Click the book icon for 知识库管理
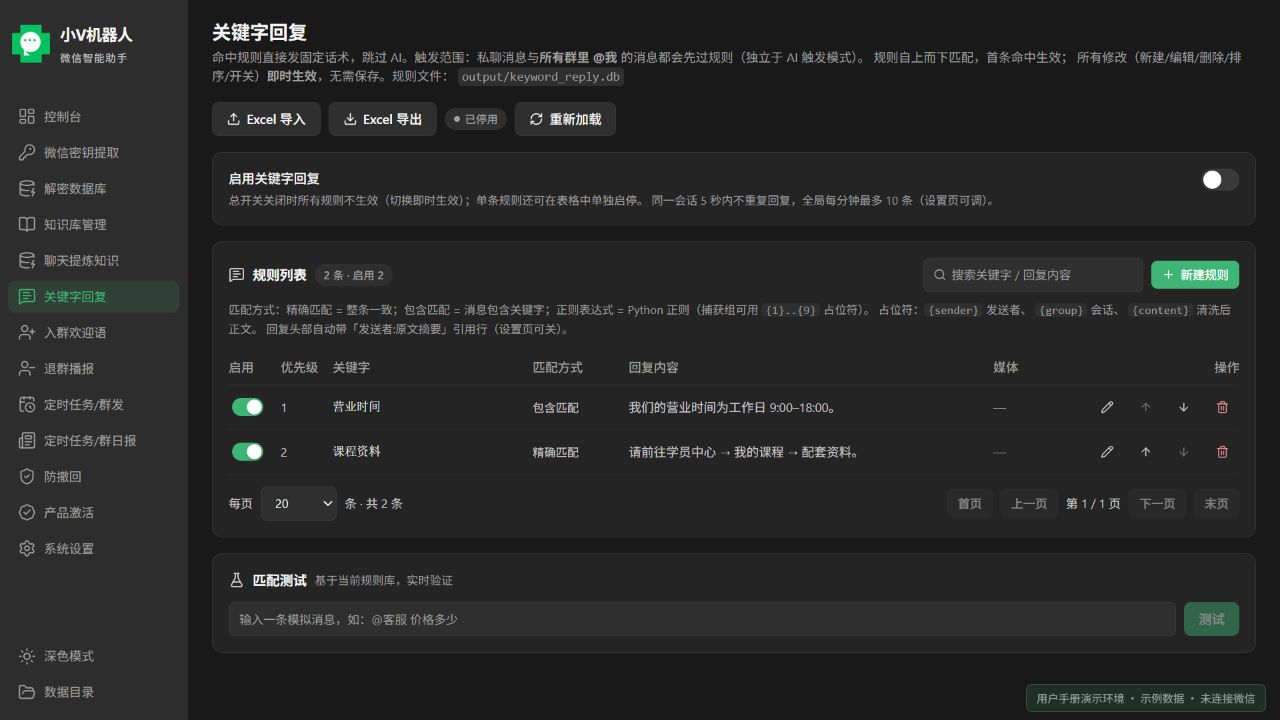 click(x=27, y=224)
